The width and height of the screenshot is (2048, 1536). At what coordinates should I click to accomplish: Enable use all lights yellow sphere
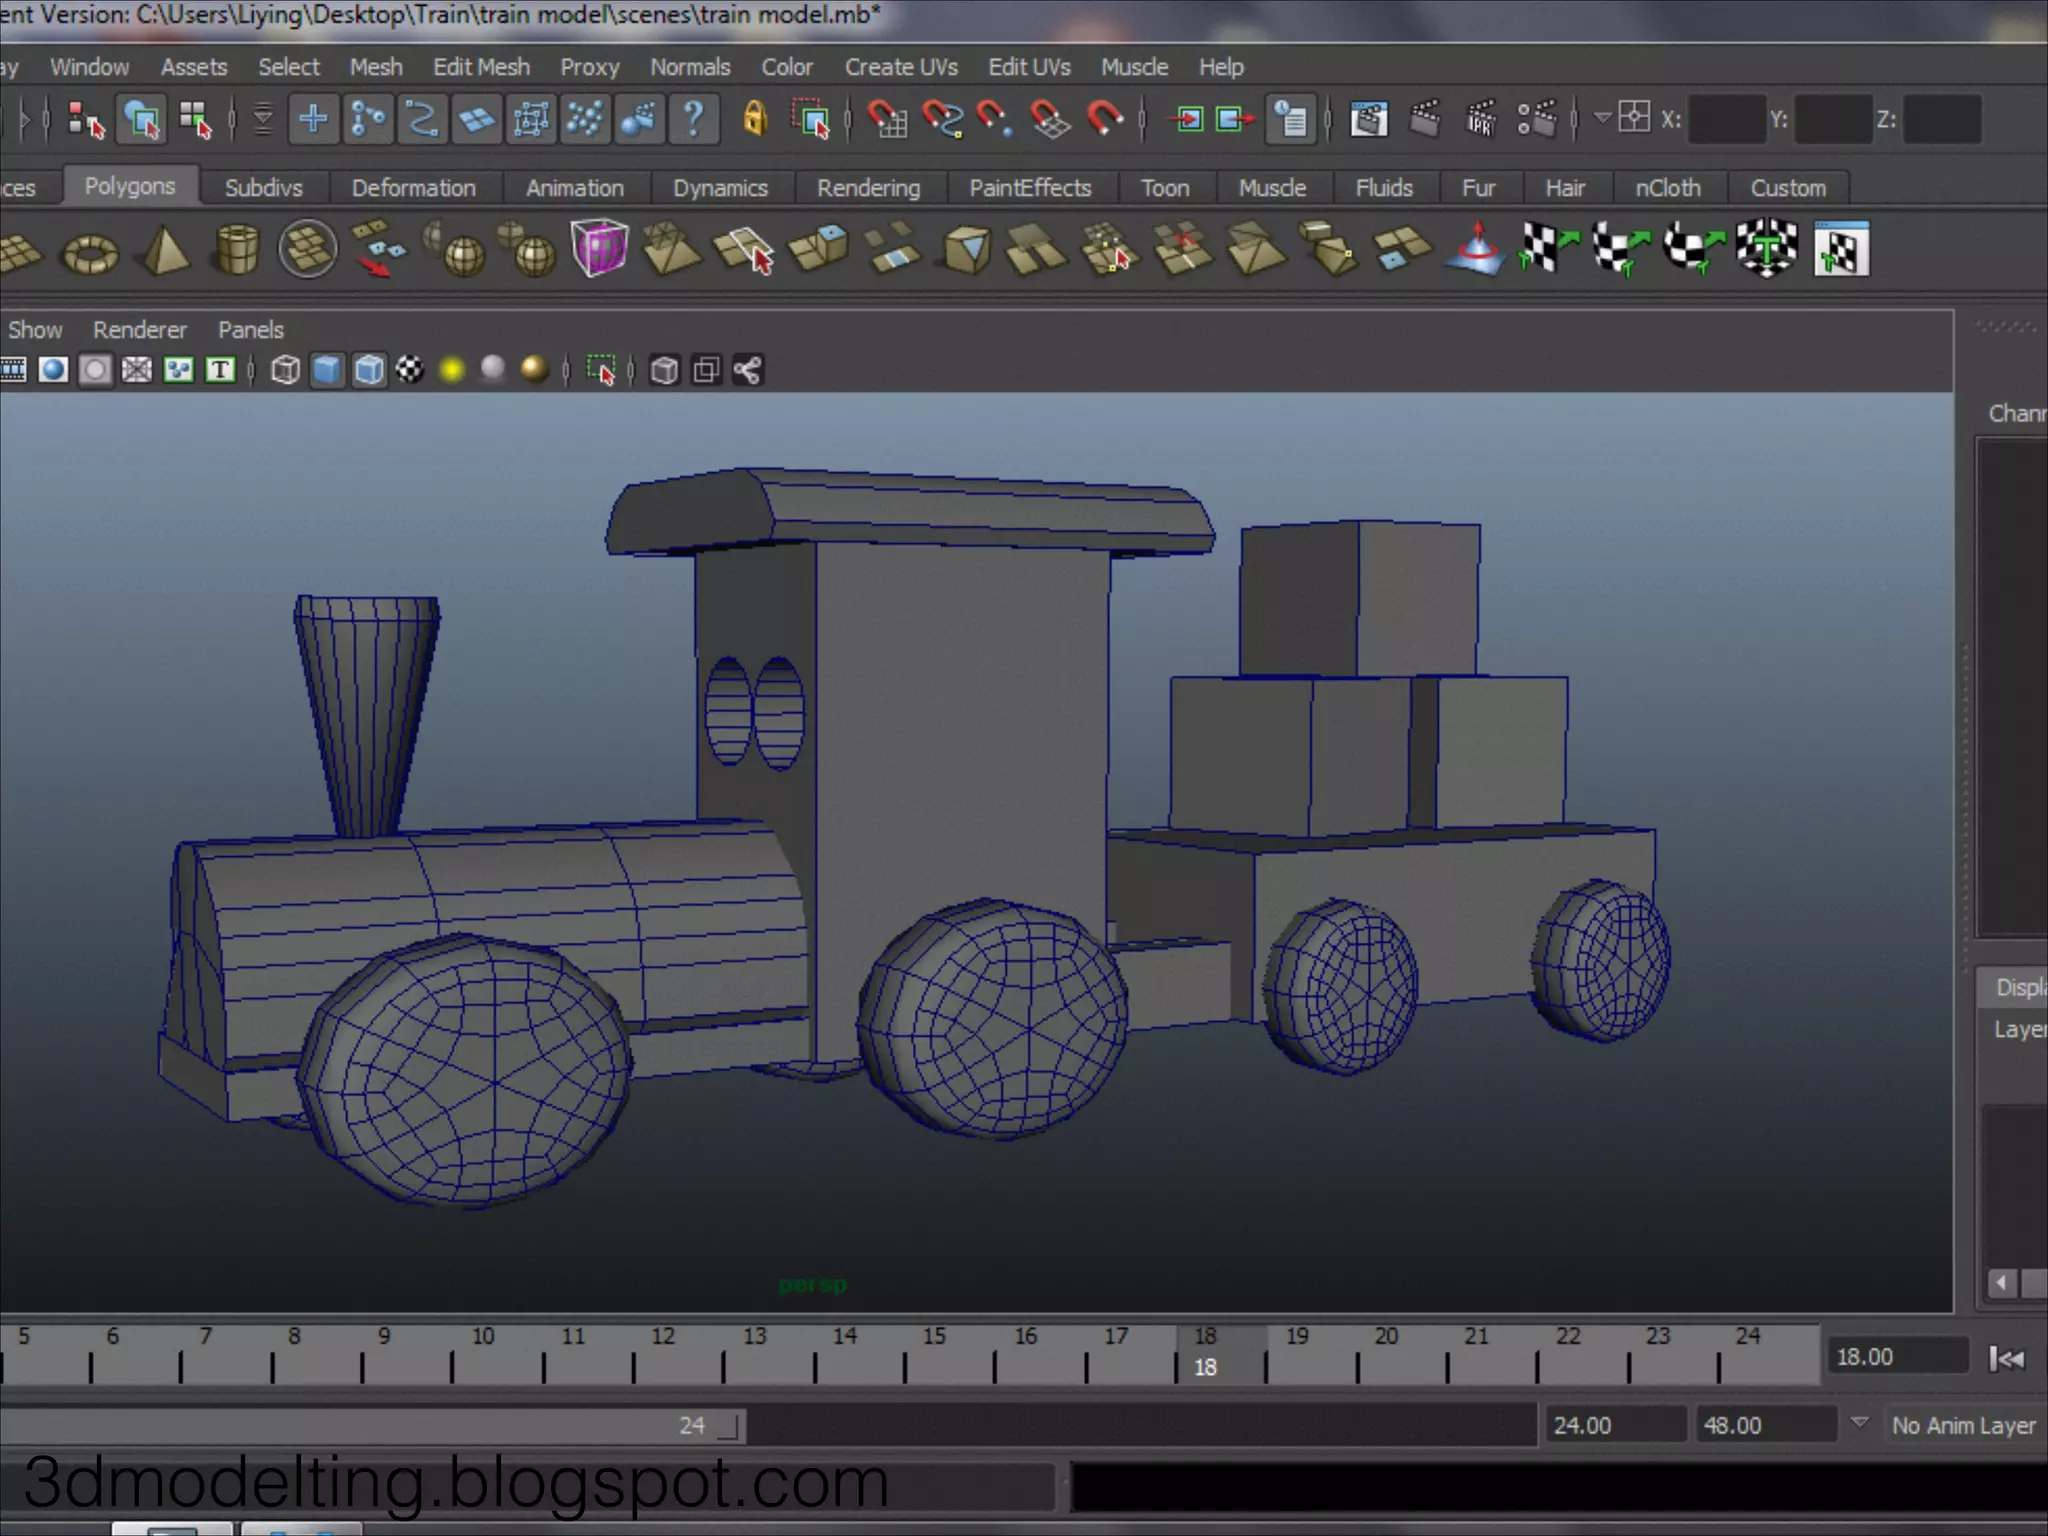coord(452,370)
